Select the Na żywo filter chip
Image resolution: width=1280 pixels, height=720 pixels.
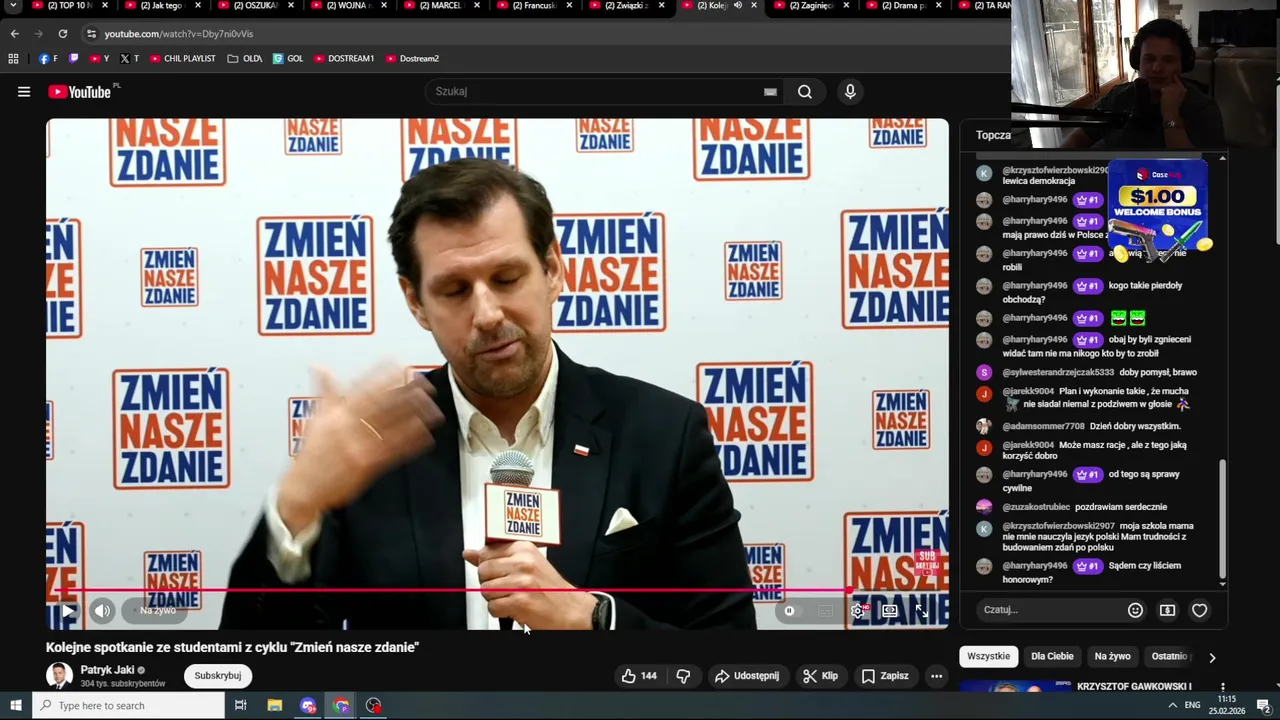[x=1112, y=656]
